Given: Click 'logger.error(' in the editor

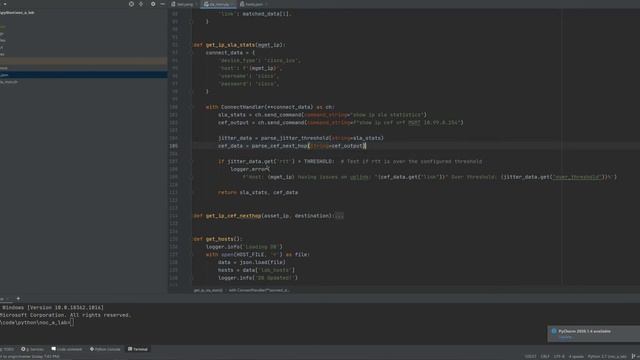Looking at the screenshot, I should pyautogui.click(x=249, y=169).
